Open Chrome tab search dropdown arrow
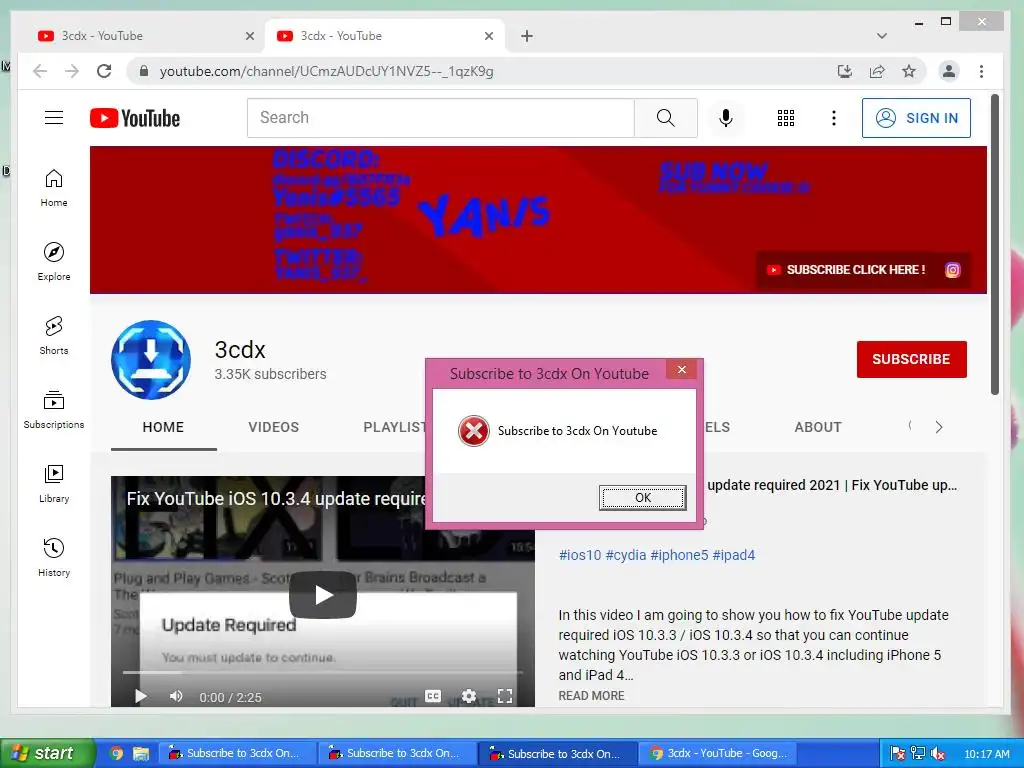This screenshot has height=768, width=1024. [882, 36]
